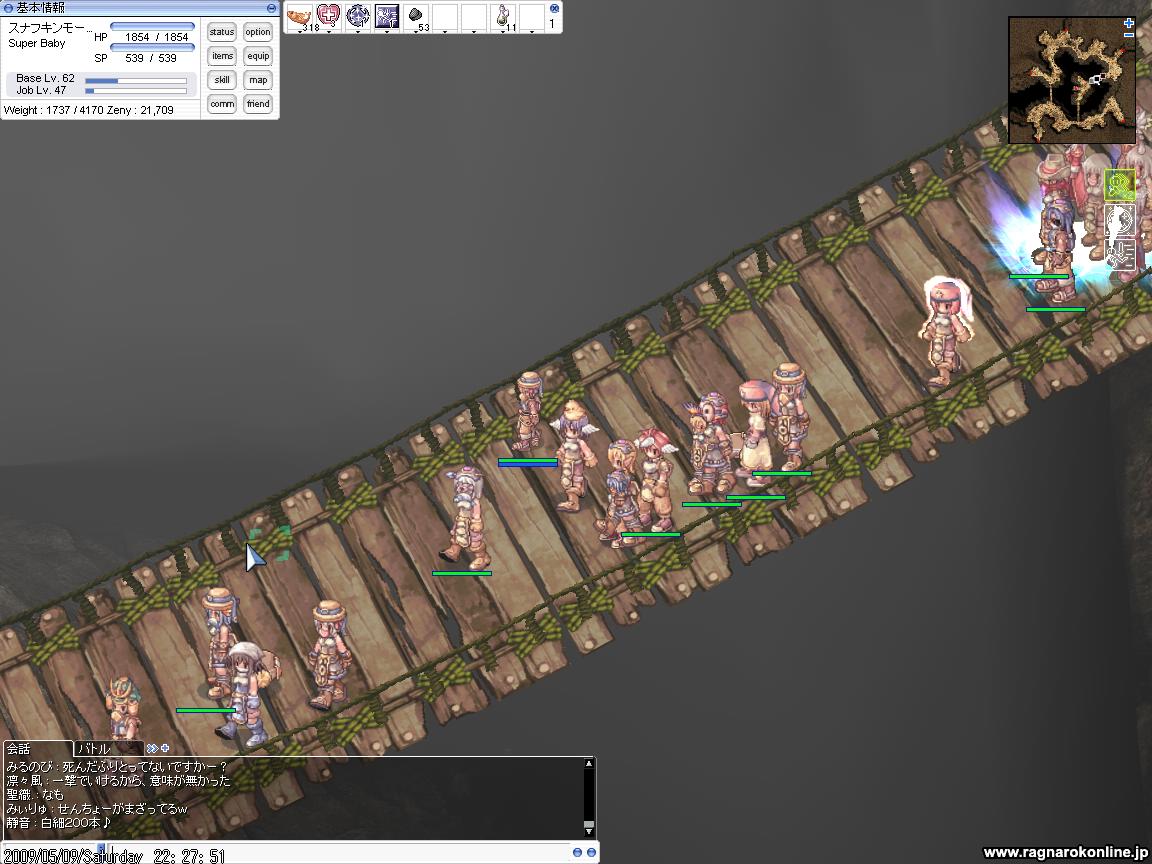
Task: Click the chat line from 静音
Action: pos(59,823)
